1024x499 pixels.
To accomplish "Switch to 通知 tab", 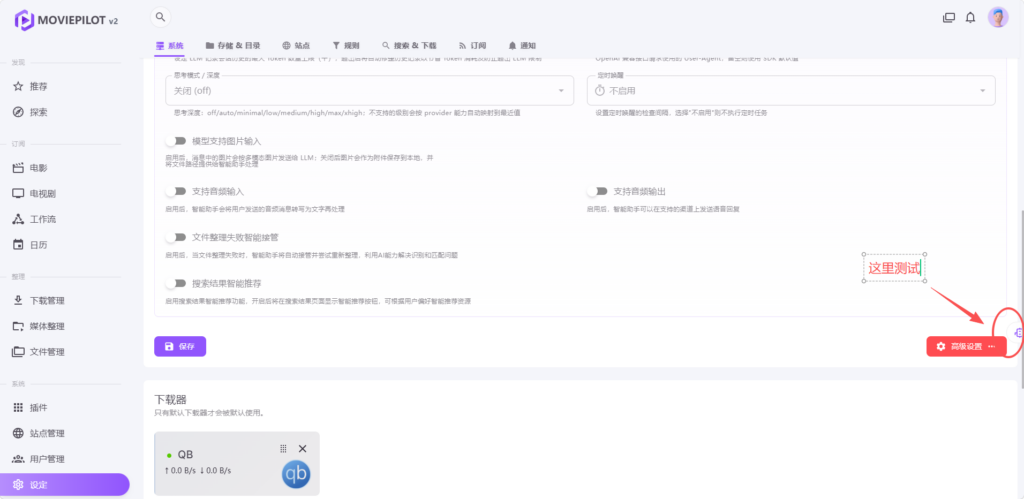I will (522, 46).
